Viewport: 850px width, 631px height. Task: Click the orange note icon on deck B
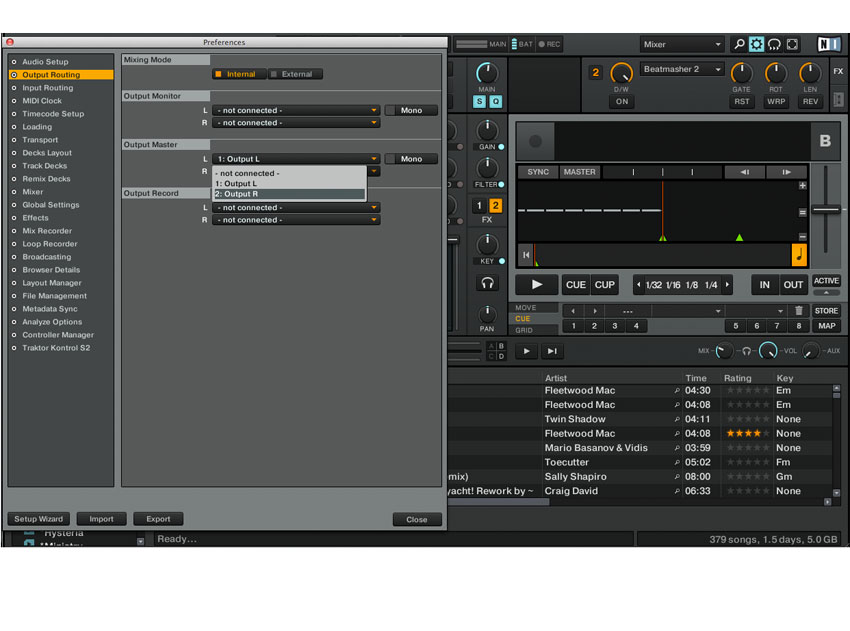click(x=799, y=255)
